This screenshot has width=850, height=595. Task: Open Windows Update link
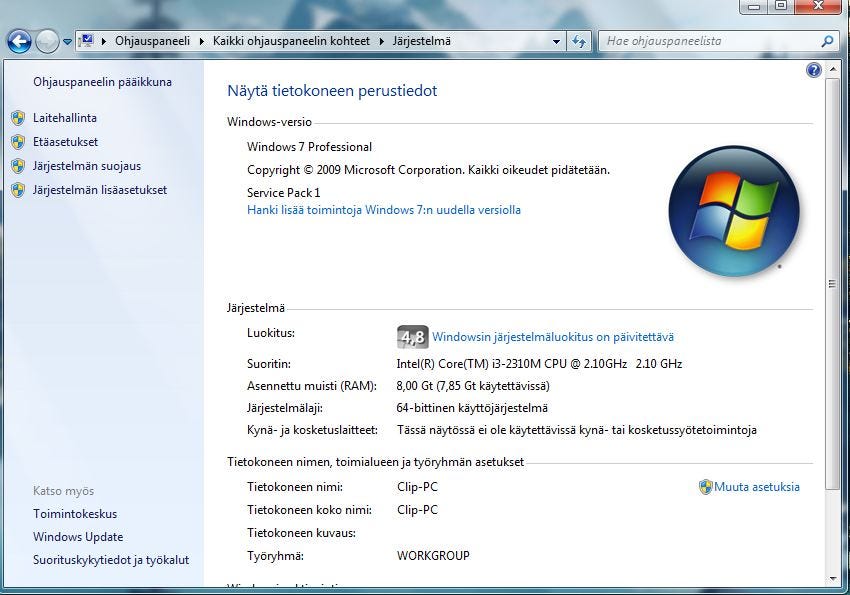click(78, 537)
